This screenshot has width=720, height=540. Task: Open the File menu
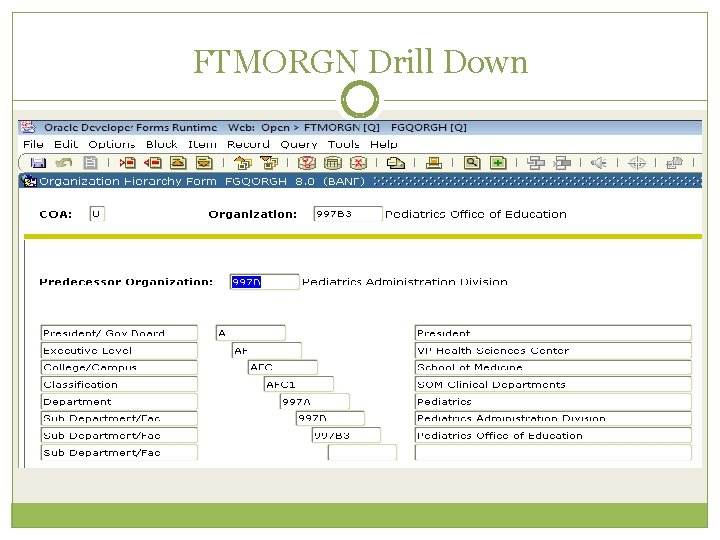coord(33,144)
